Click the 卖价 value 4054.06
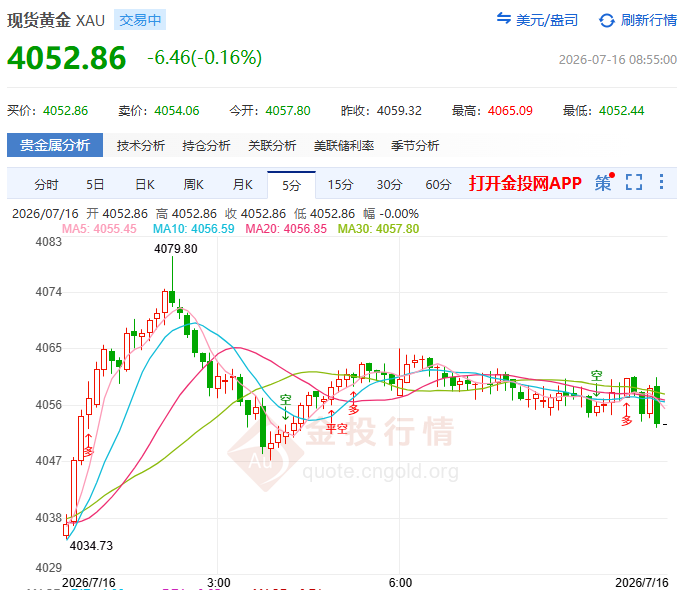 (177, 111)
